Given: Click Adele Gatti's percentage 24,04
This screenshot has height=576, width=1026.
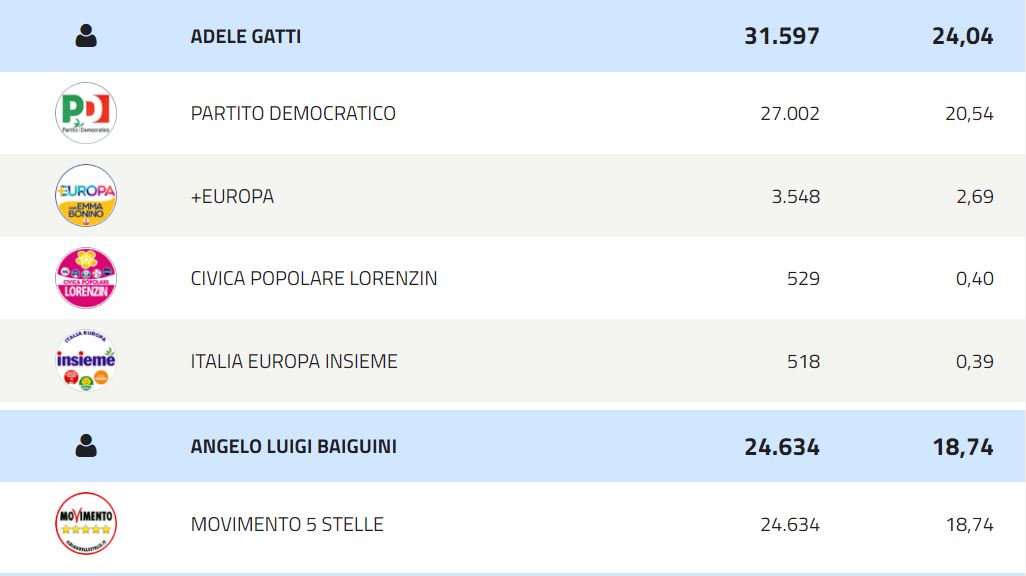Looking at the screenshot, I should pos(963,37).
